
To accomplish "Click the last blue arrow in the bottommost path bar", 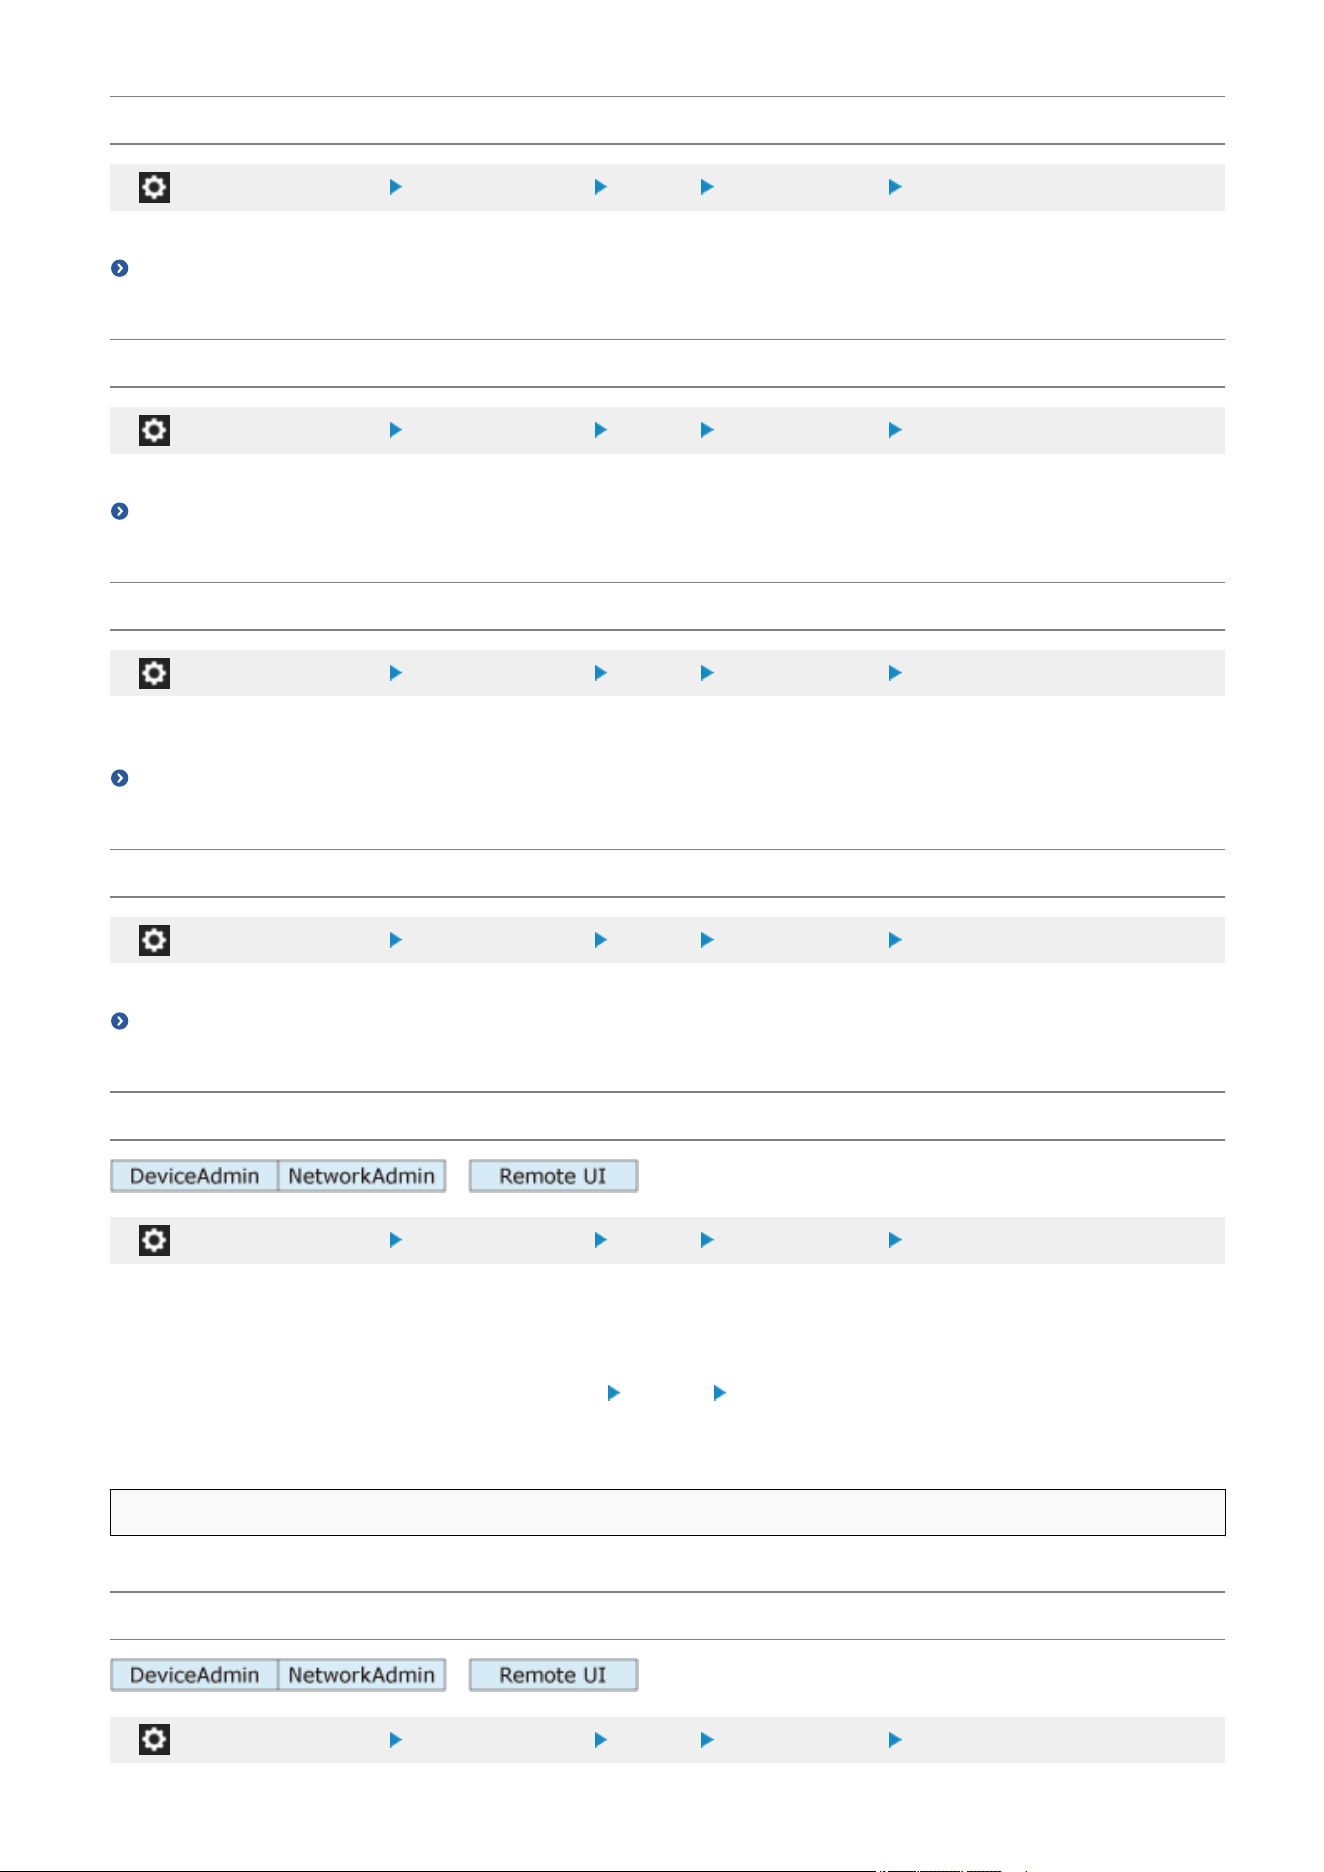I will tap(895, 1740).
